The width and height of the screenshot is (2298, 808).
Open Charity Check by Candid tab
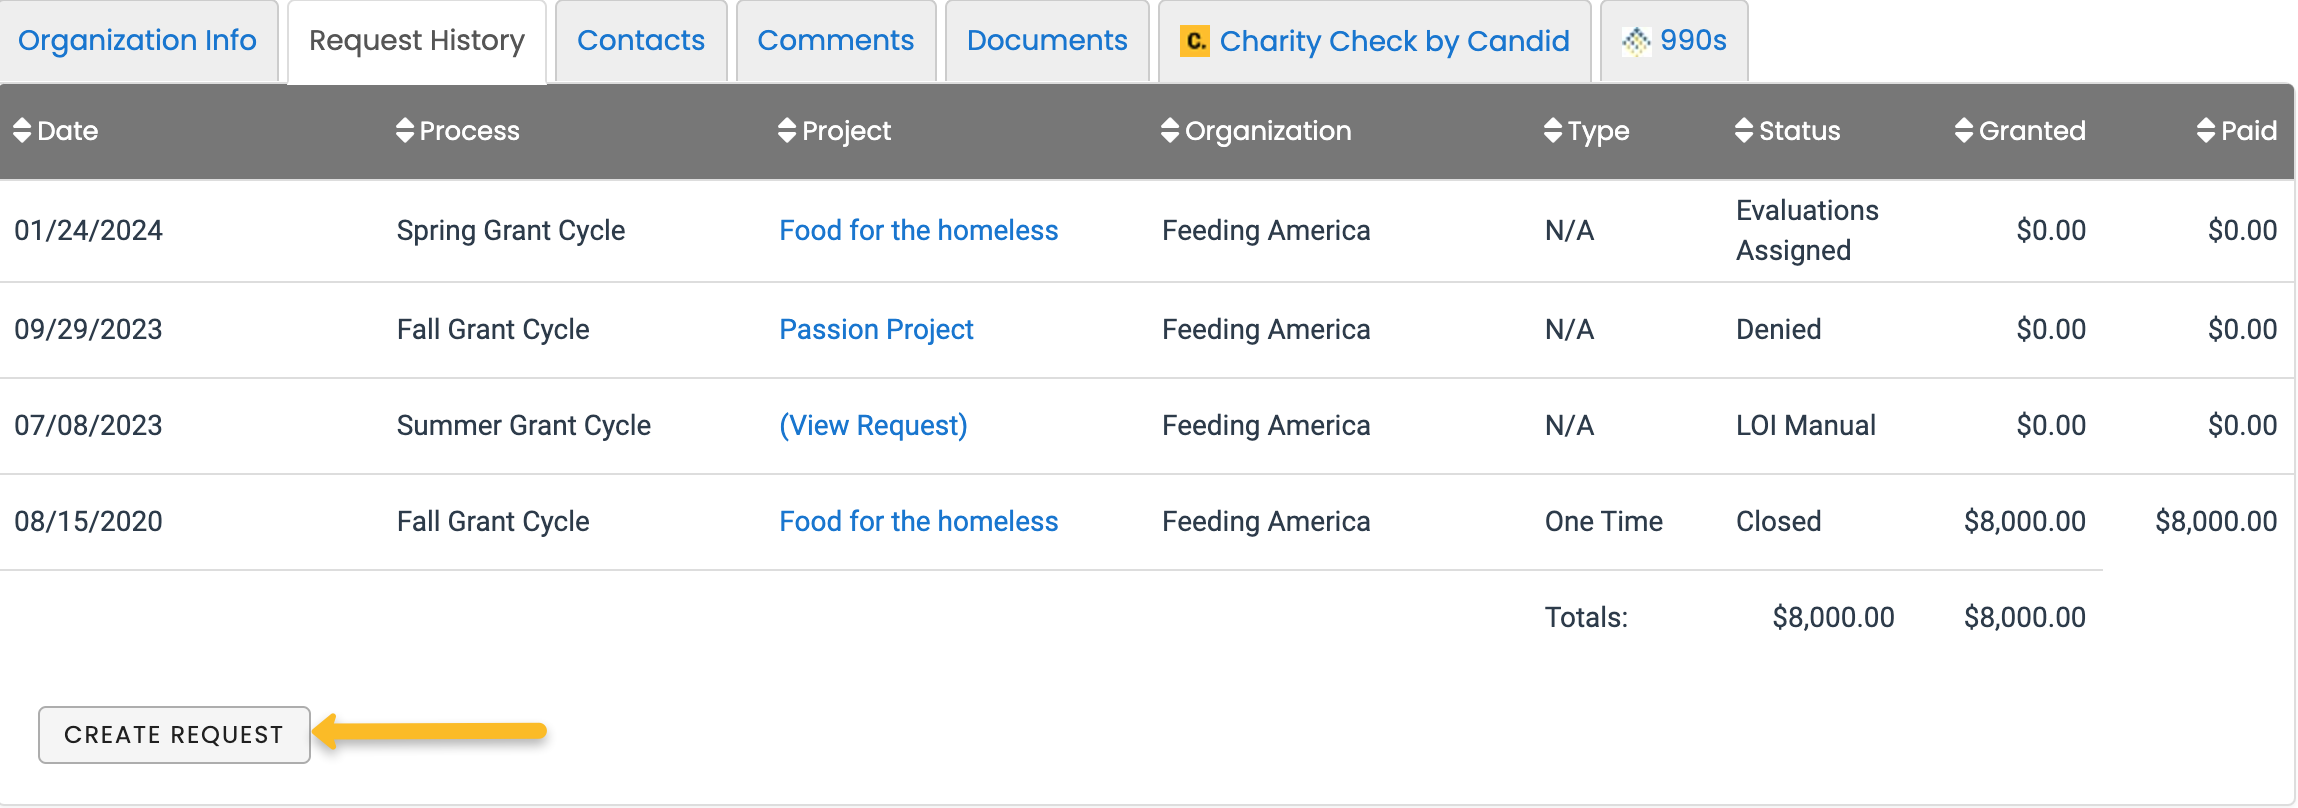coord(1394,41)
